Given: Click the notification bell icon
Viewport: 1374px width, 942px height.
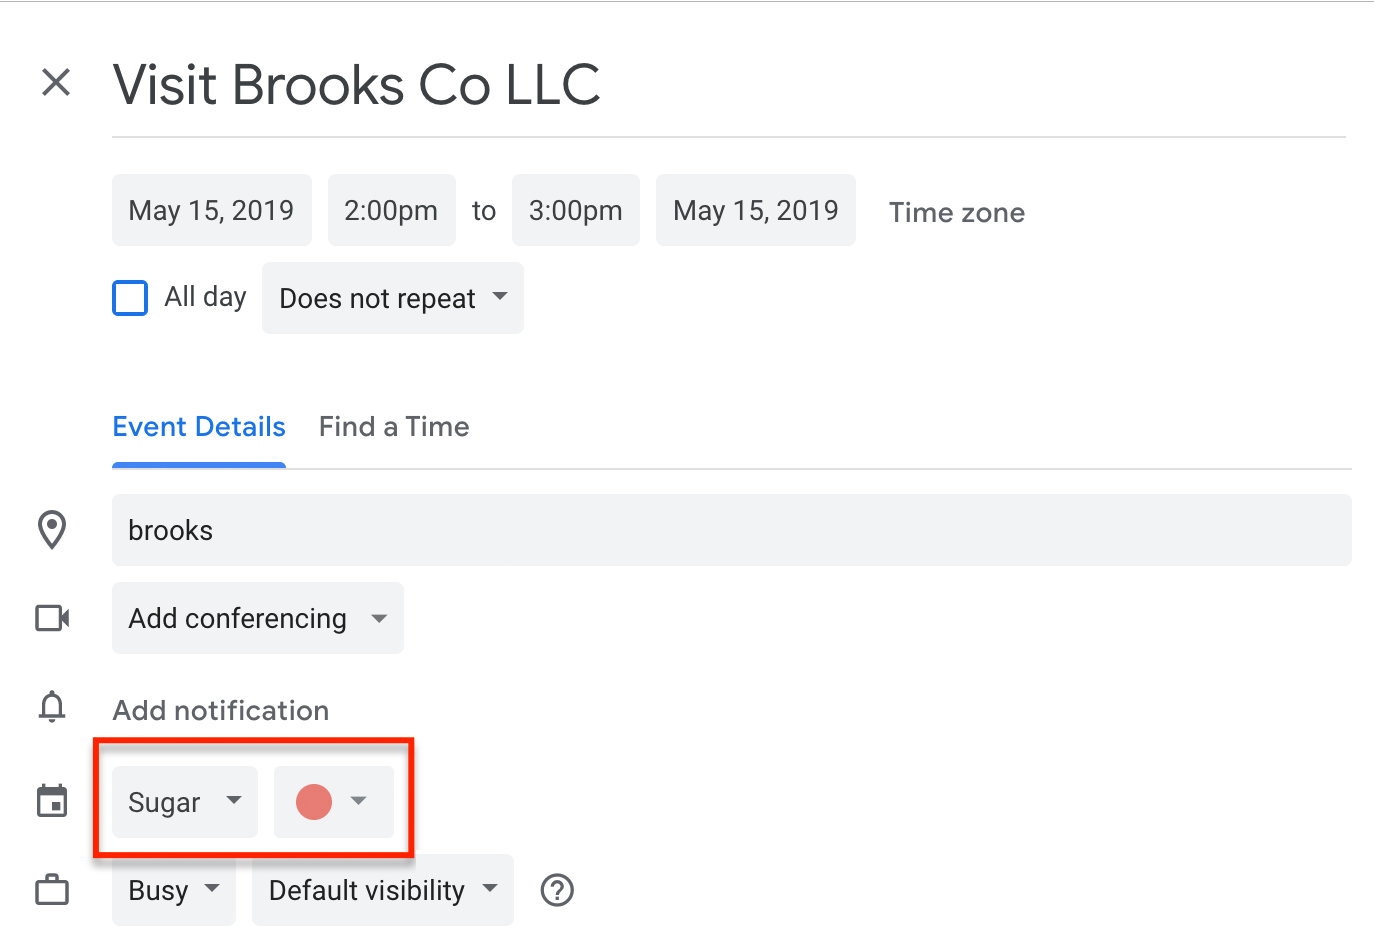Looking at the screenshot, I should point(52,708).
